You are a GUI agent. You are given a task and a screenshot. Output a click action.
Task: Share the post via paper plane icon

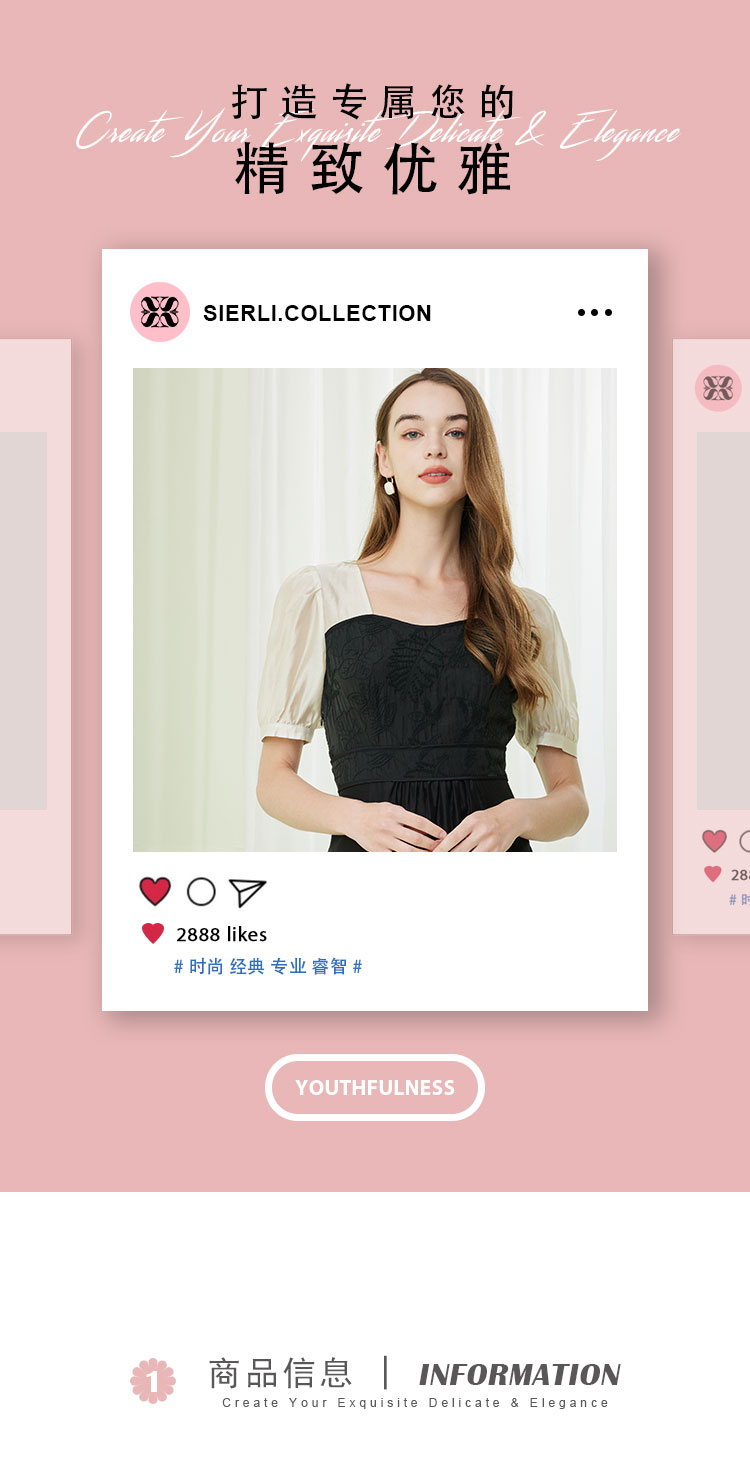point(247,892)
